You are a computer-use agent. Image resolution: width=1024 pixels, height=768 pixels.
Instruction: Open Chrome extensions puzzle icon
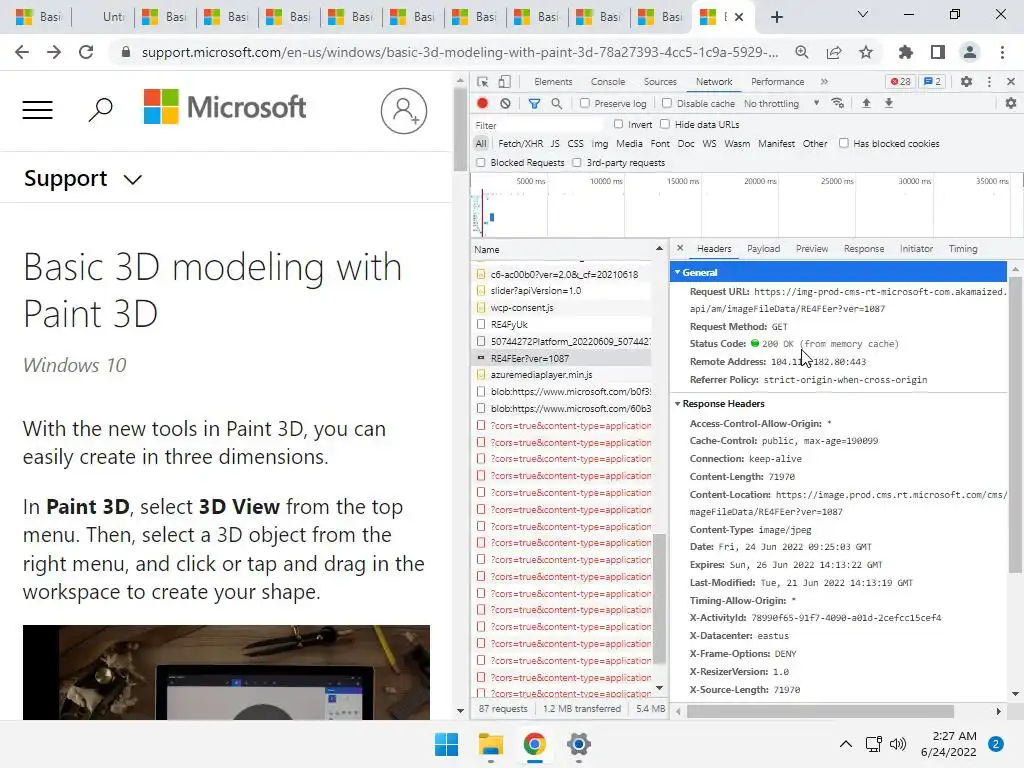click(906, 52)
